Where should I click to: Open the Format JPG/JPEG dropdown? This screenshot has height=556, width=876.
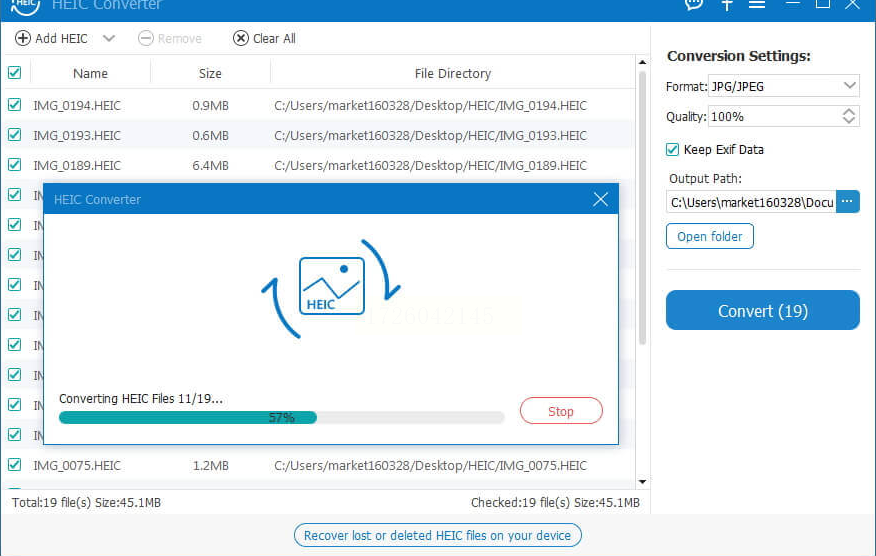coord(783,86)
